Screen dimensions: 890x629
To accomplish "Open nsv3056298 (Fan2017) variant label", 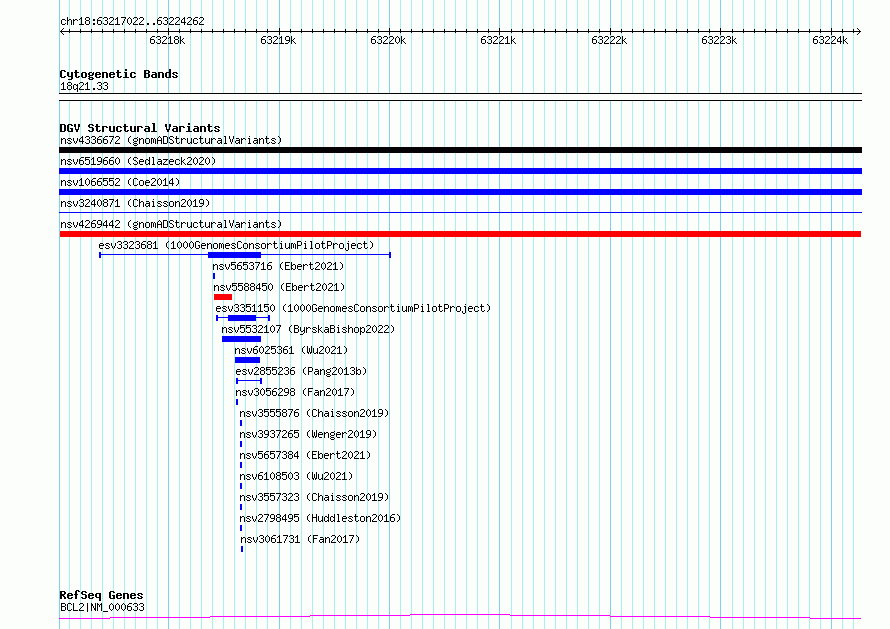I will click(295, 392).
